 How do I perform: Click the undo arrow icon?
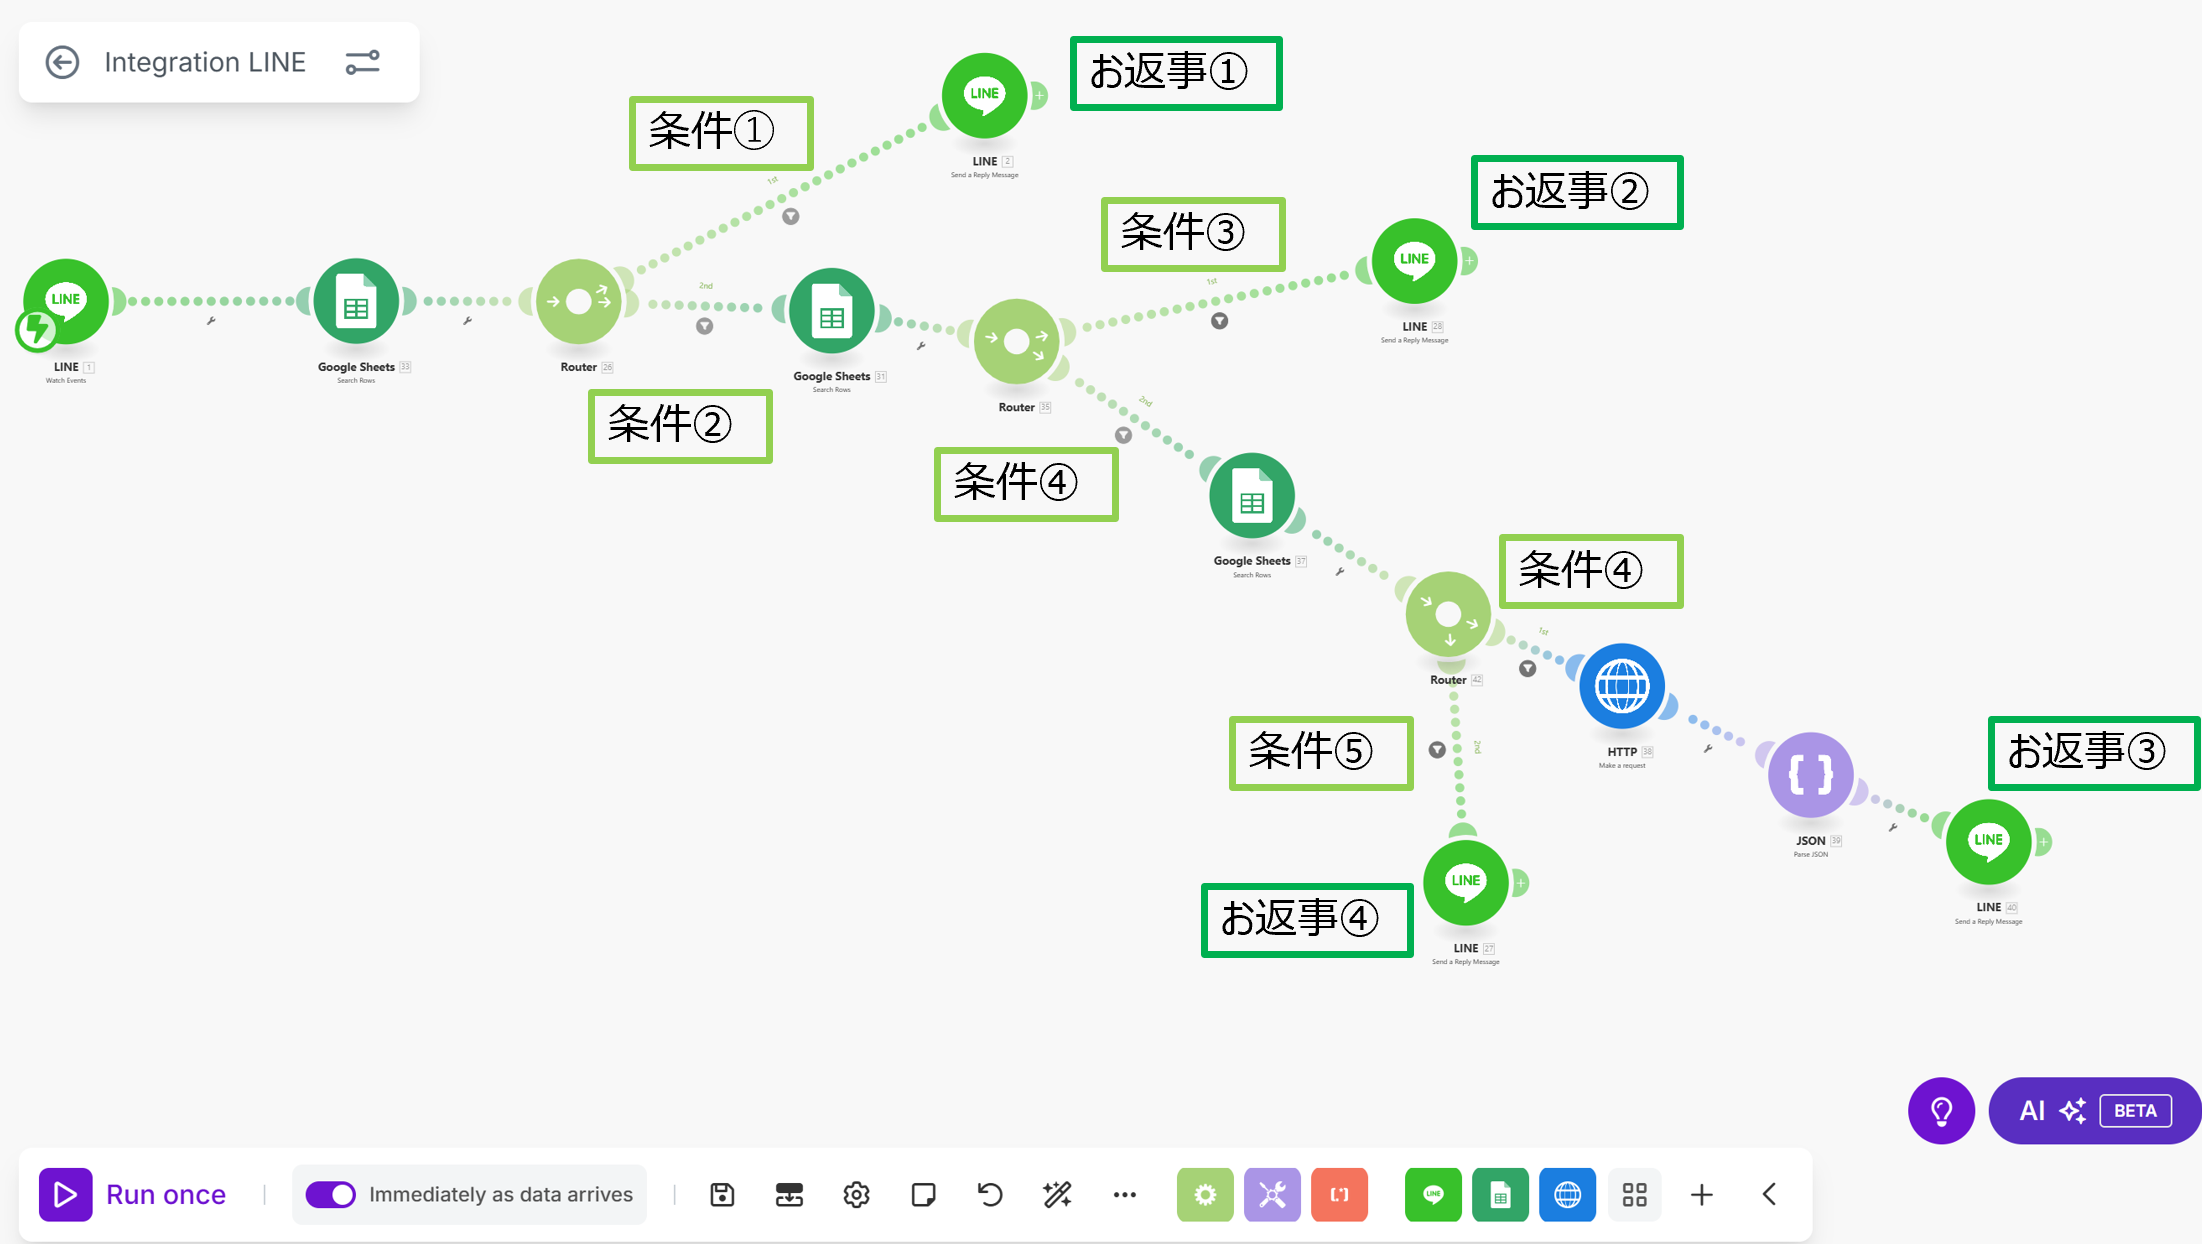pyautogui.click(x=990, y=1194)
